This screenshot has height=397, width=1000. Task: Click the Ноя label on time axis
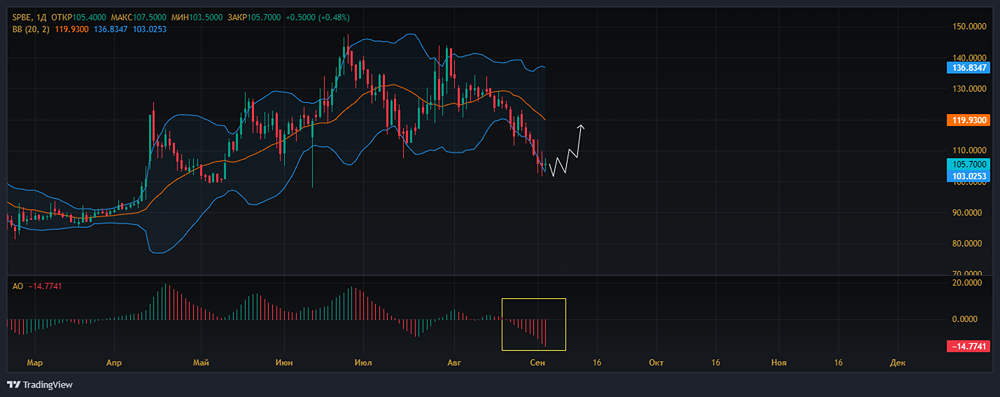pos(778,363)
